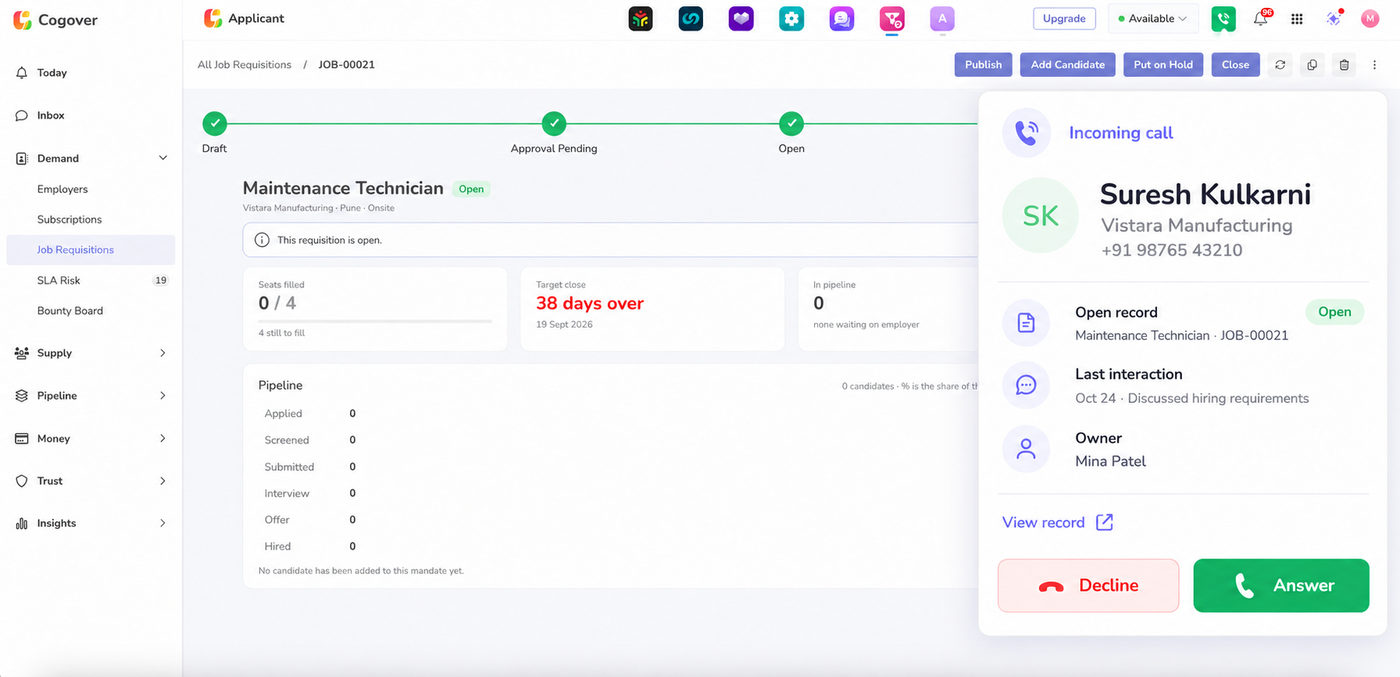Image resolution: width=1400 pixels, height=677 pixels.
Task: Answer the incoming call
Action: (x=1281, y=586)
